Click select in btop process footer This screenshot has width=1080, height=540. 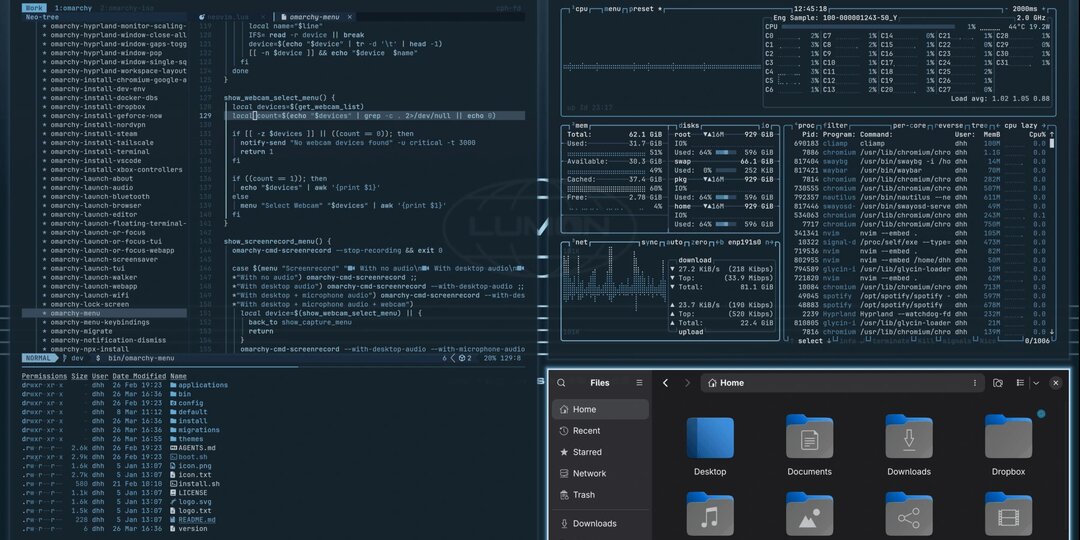pos(810,341)
